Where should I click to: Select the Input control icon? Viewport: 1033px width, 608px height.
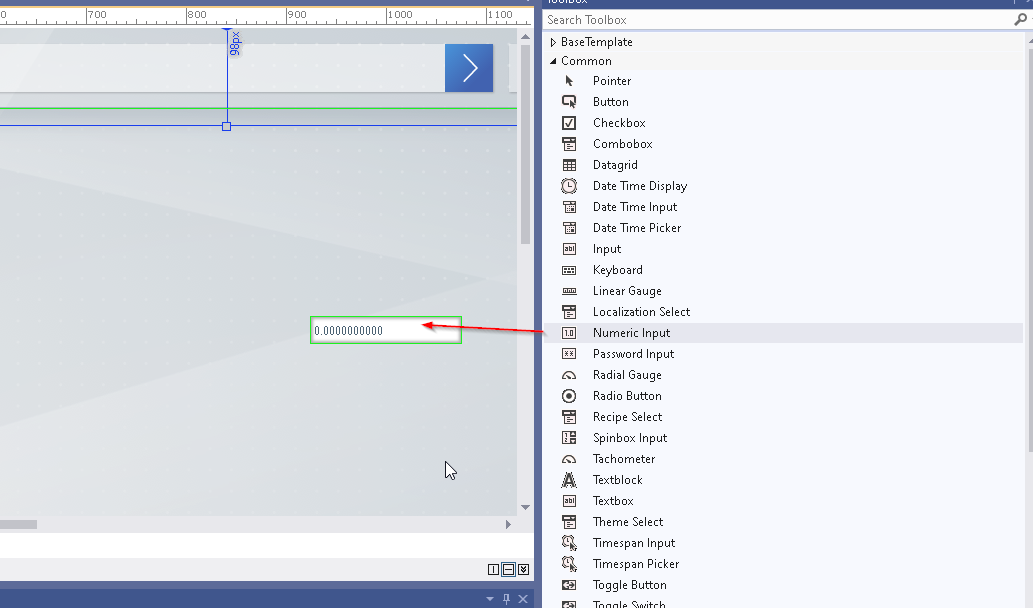coord(569,249)
